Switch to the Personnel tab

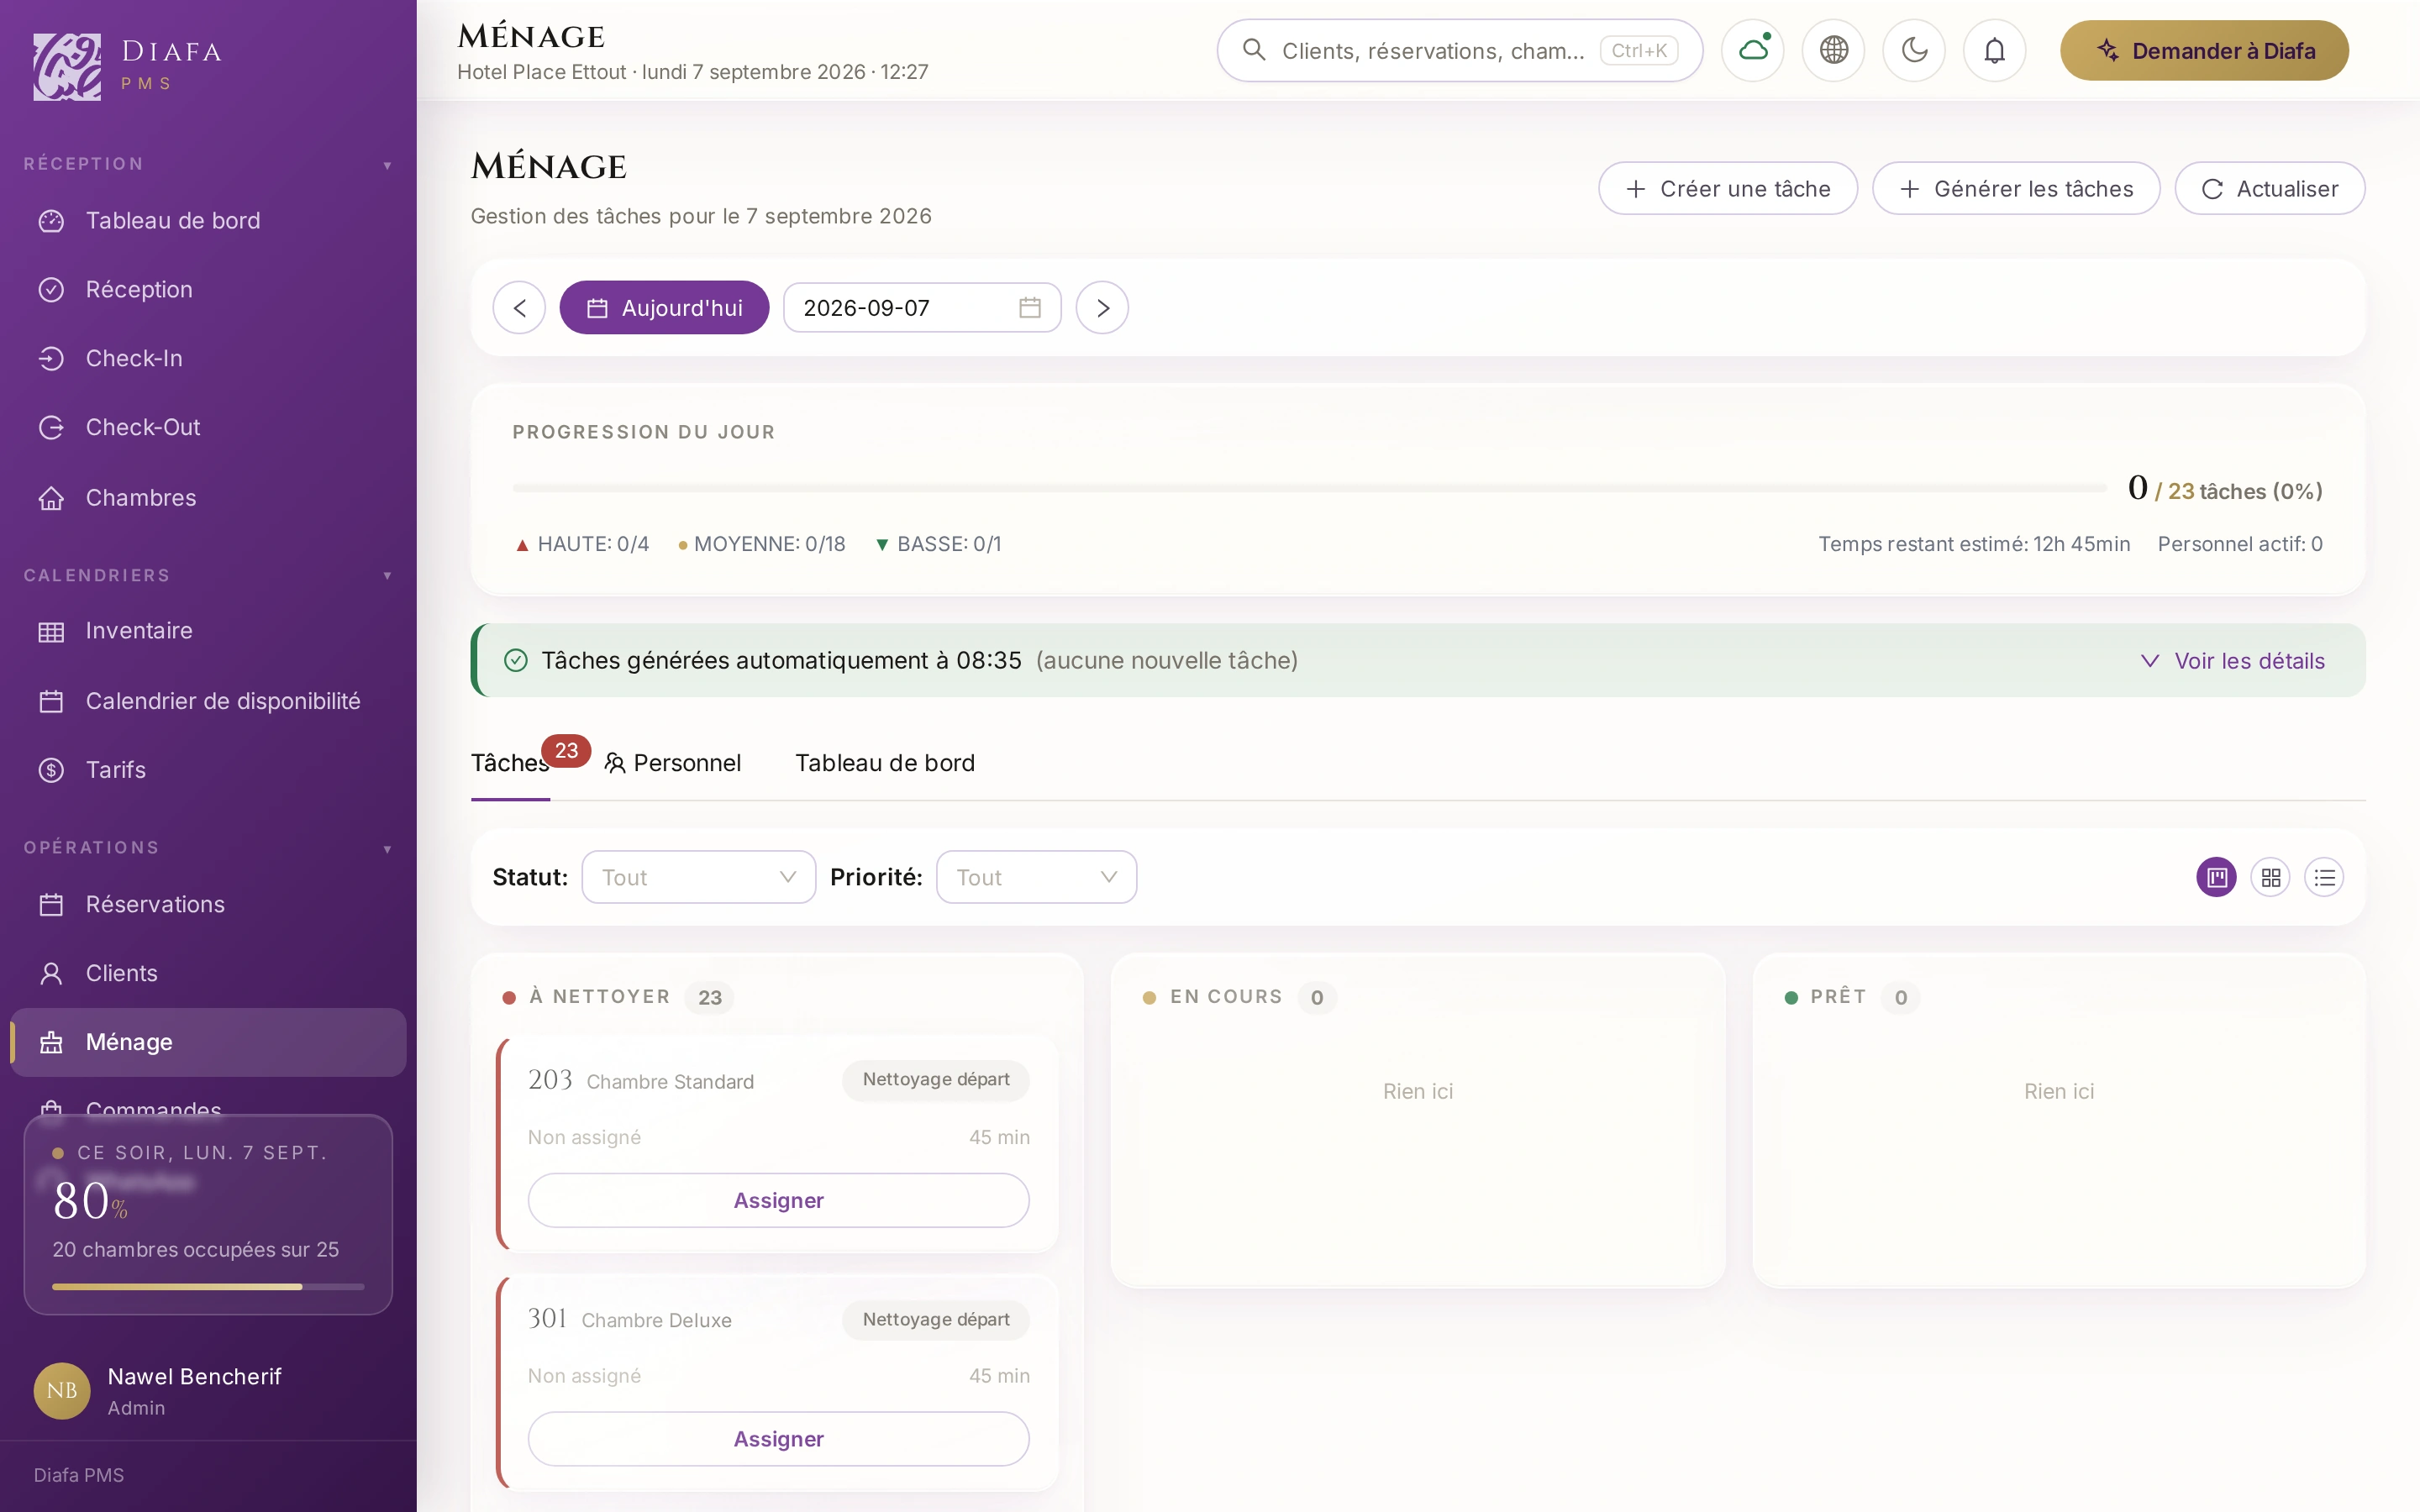672,763
